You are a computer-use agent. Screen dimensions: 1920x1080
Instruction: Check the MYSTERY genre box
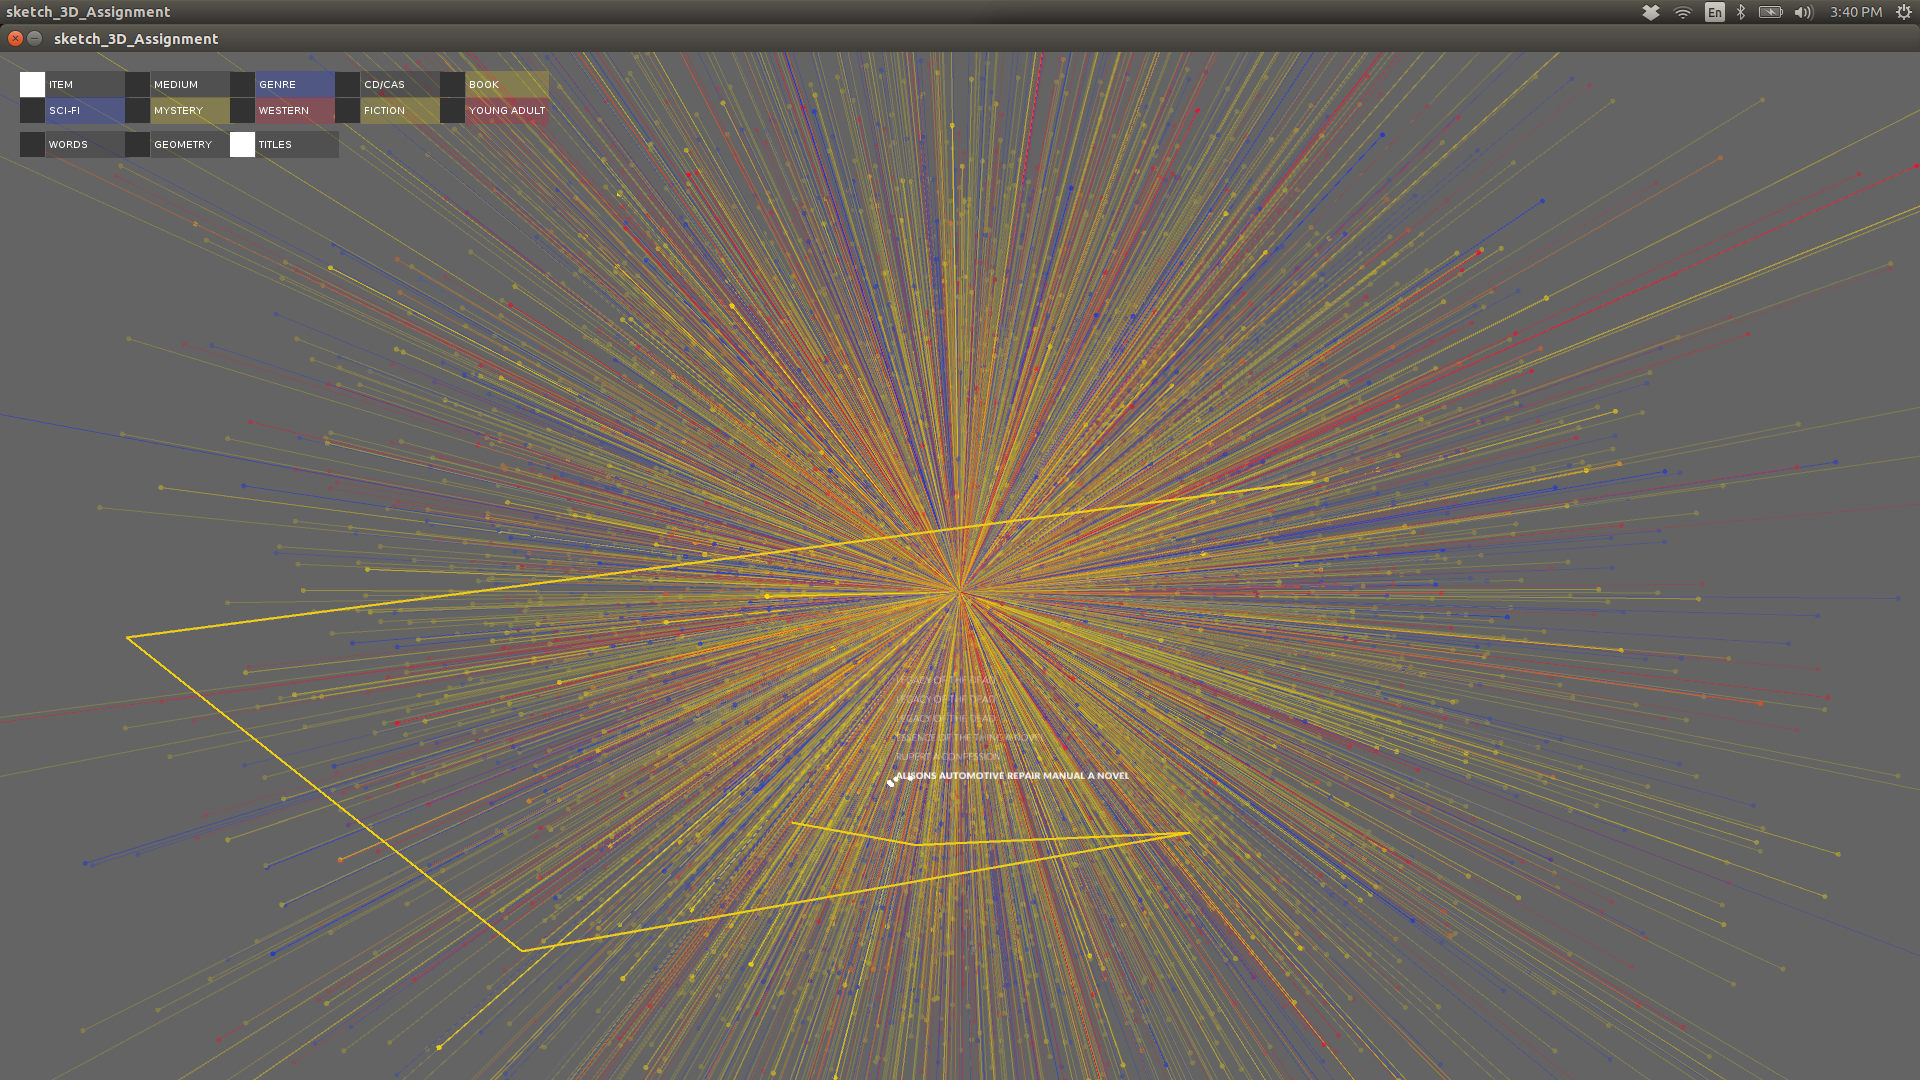pyautogui.click(x=137, y=111)
